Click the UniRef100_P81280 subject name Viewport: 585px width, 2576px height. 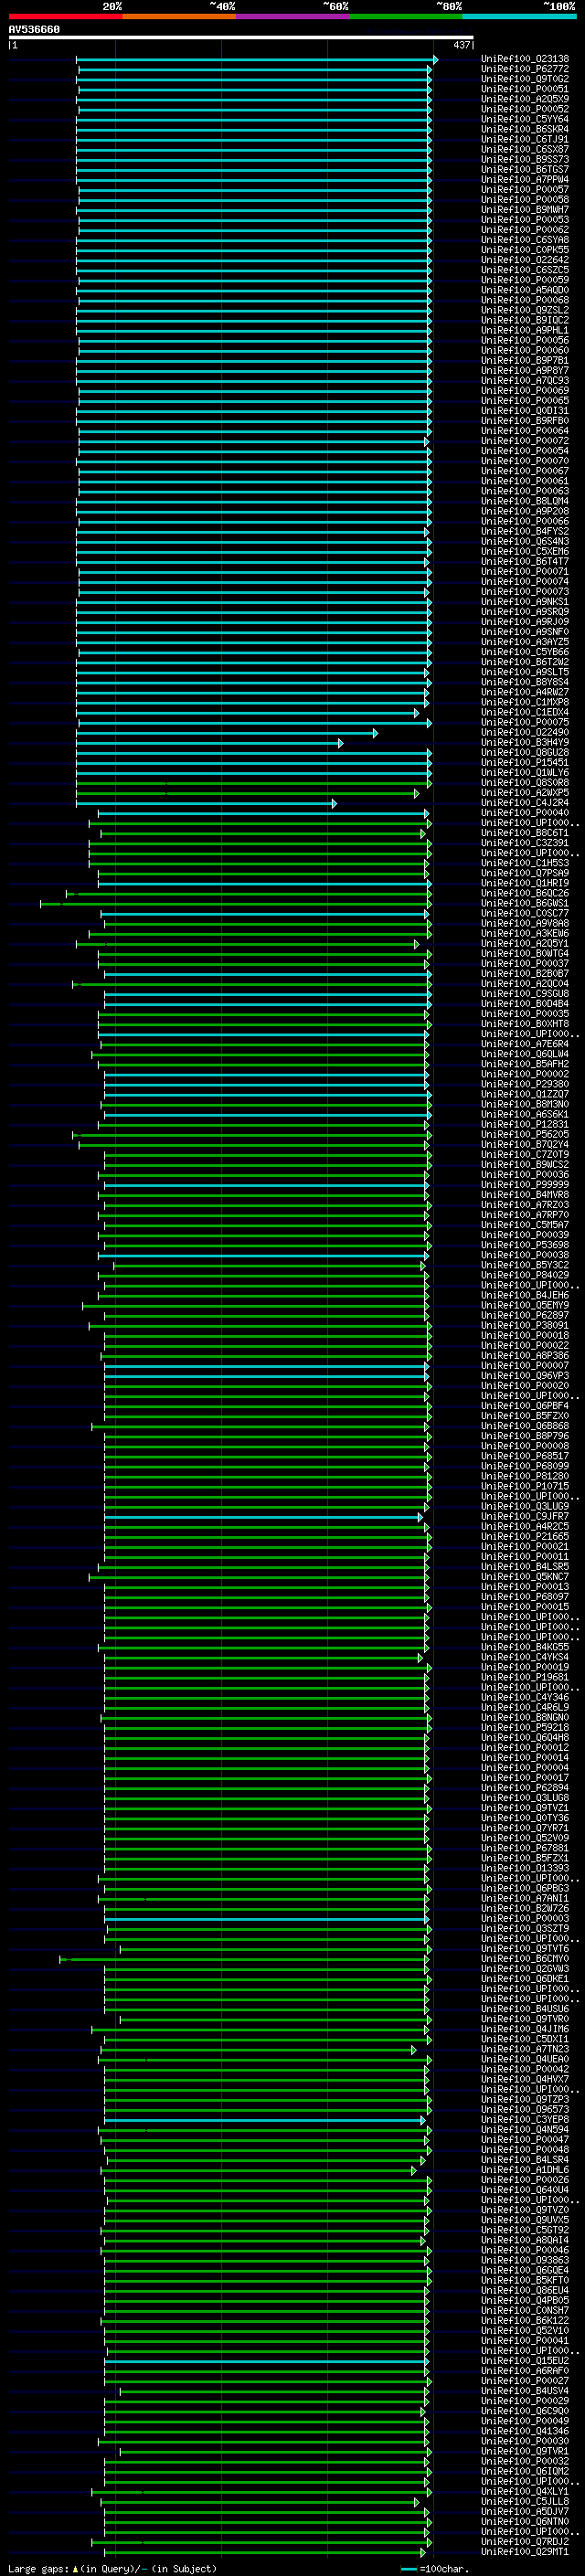[x=525, y=1476]
